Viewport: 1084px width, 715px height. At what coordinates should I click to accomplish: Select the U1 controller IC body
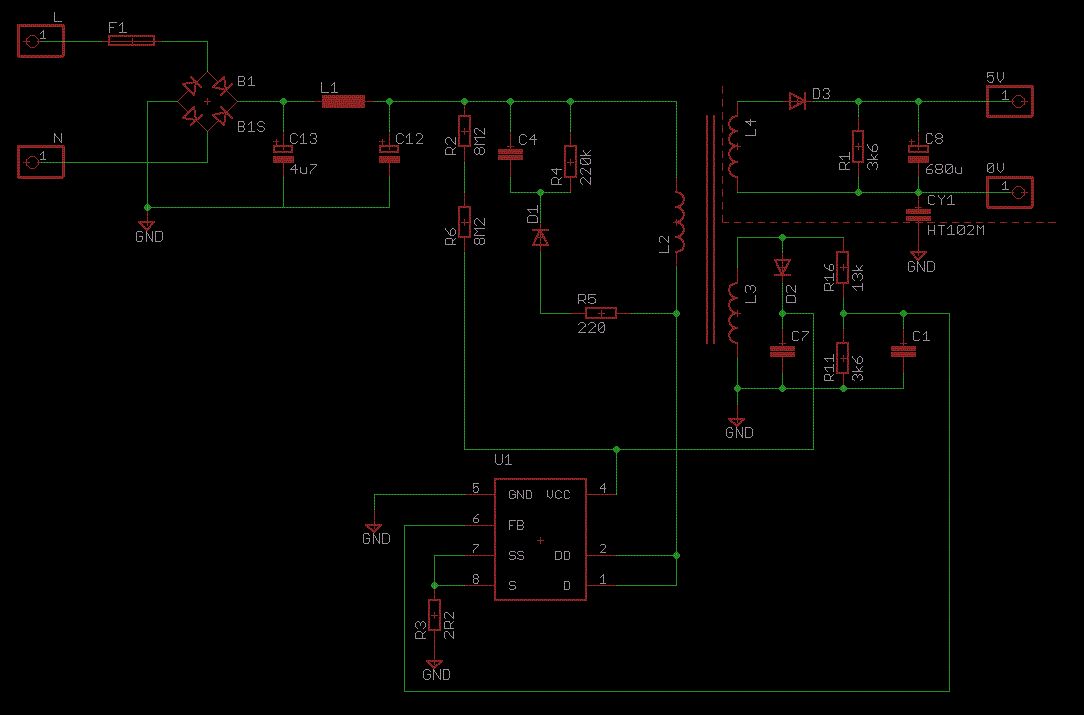pos(541,539)
